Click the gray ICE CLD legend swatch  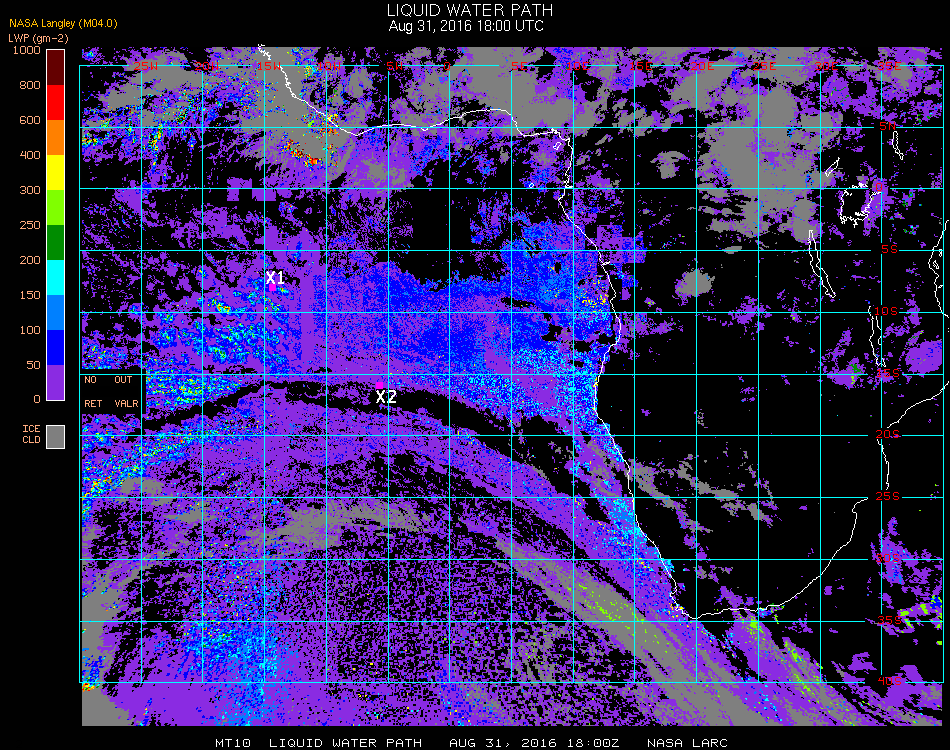click(56, 437)
